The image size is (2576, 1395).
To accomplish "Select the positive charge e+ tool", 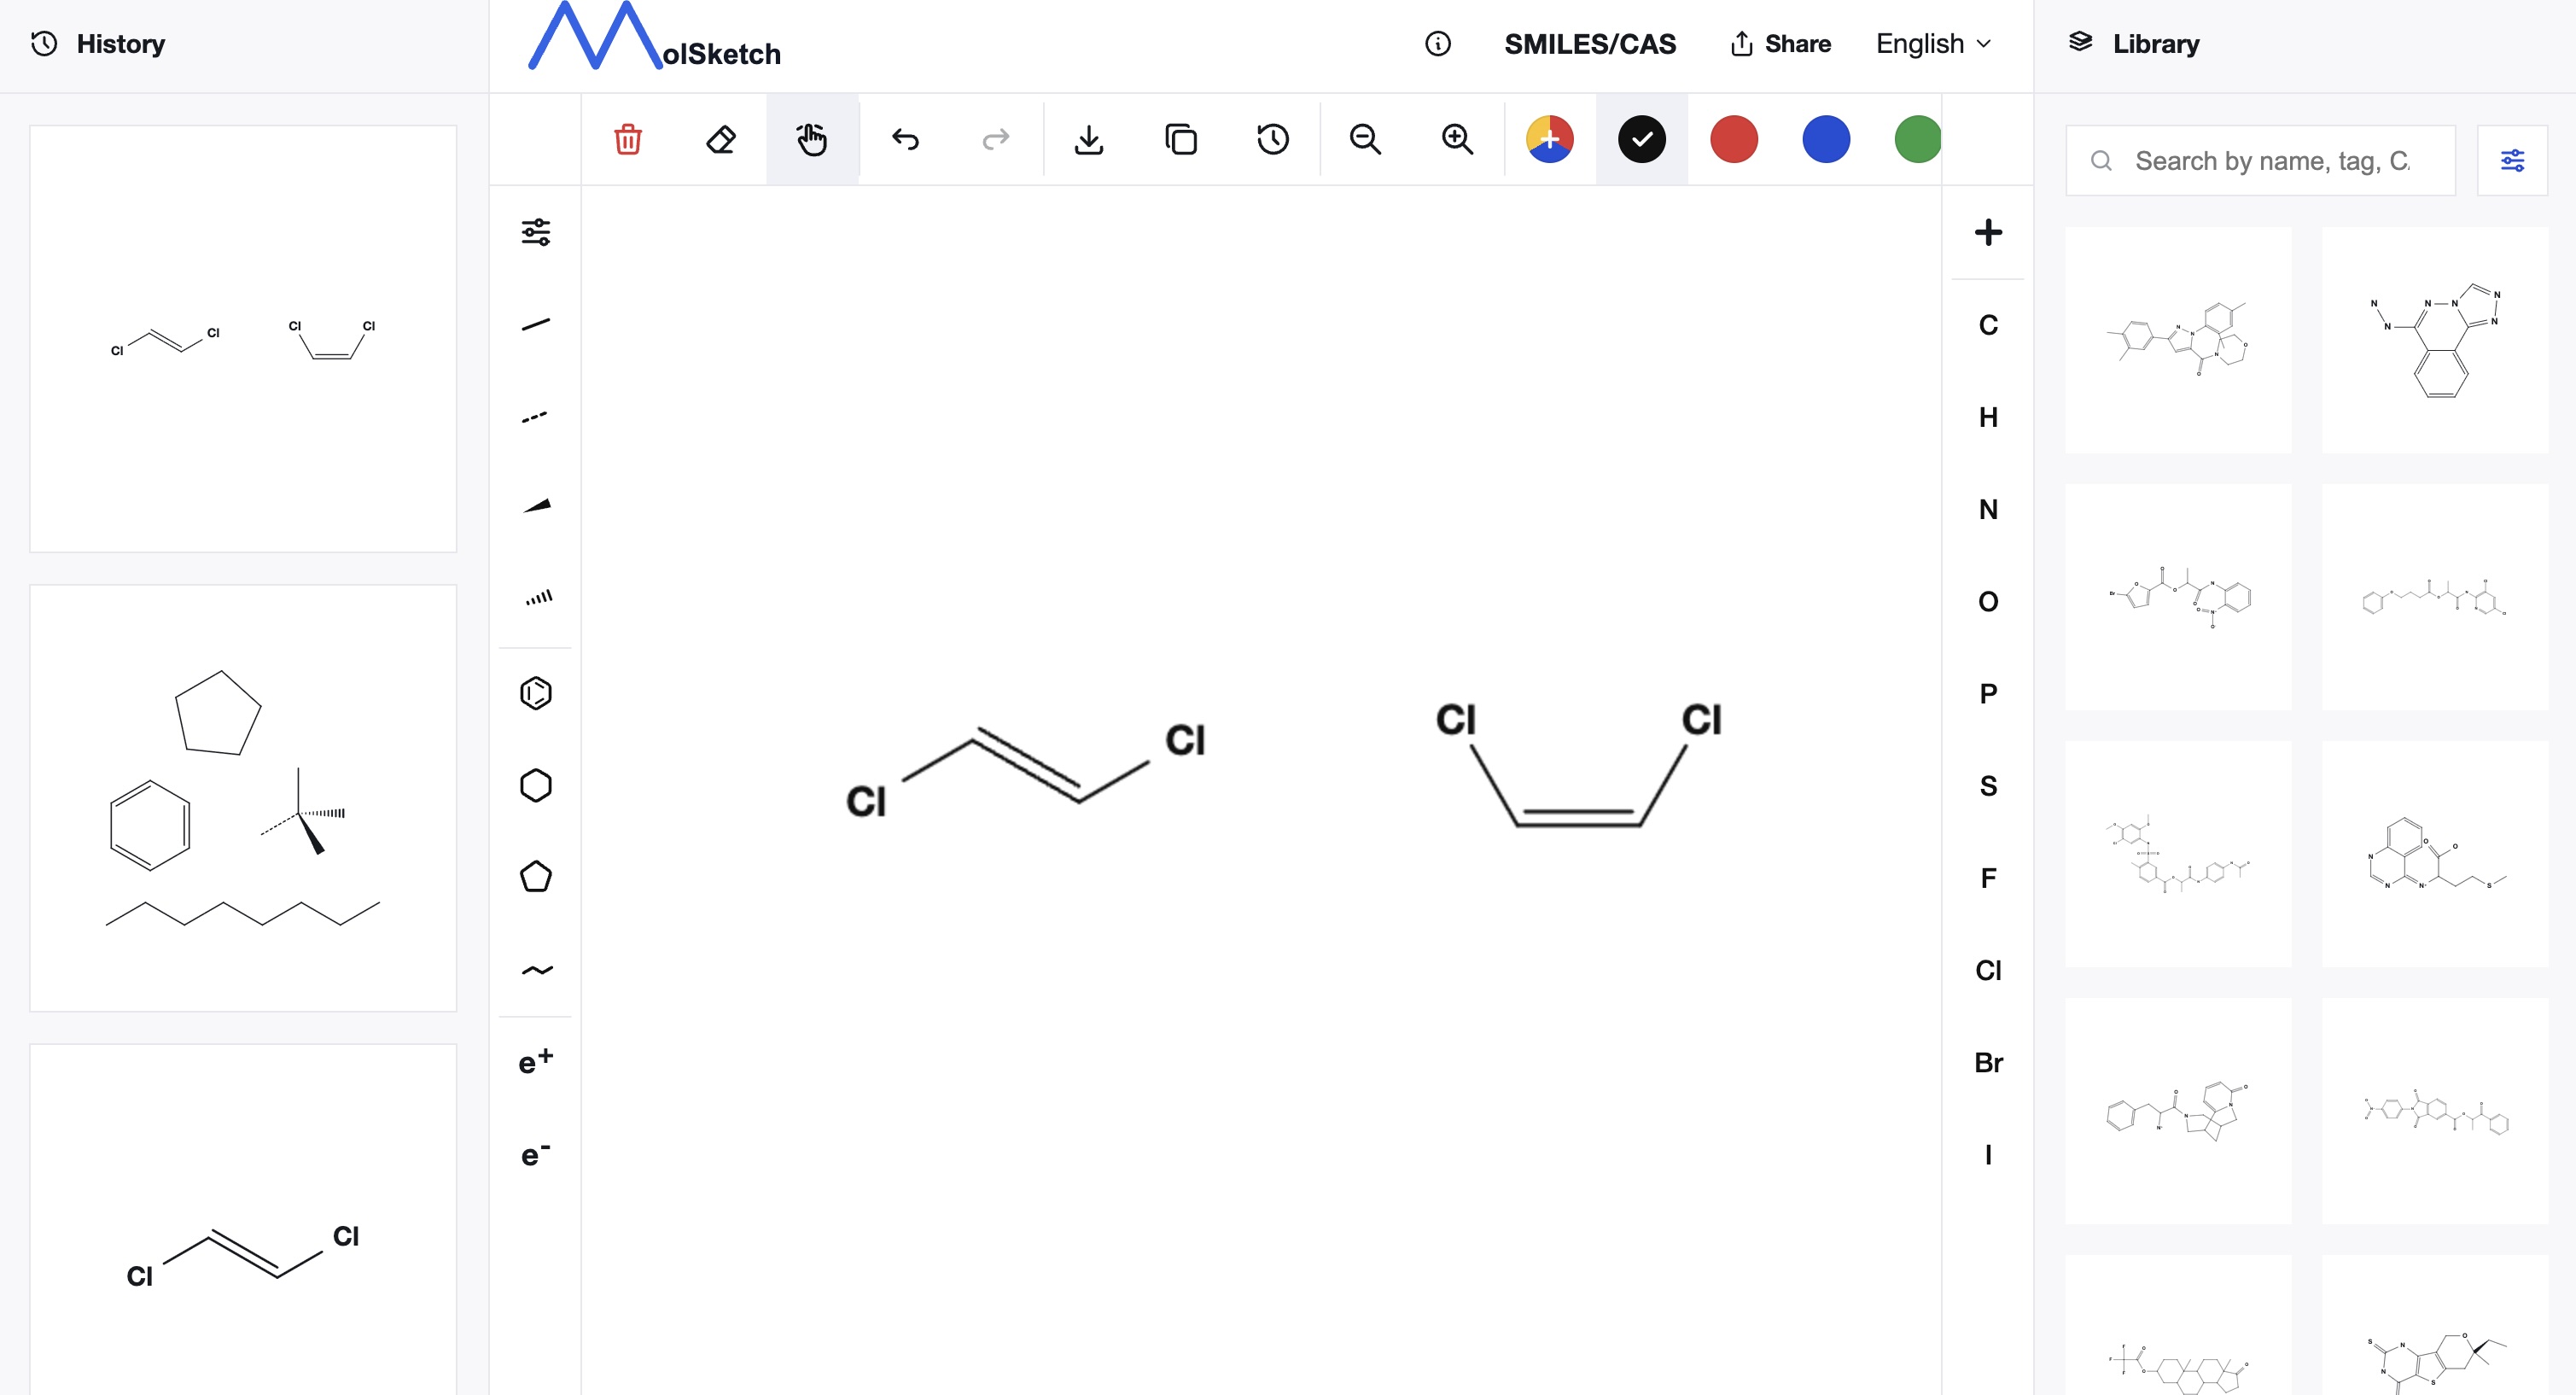I will coord(536,1061).
